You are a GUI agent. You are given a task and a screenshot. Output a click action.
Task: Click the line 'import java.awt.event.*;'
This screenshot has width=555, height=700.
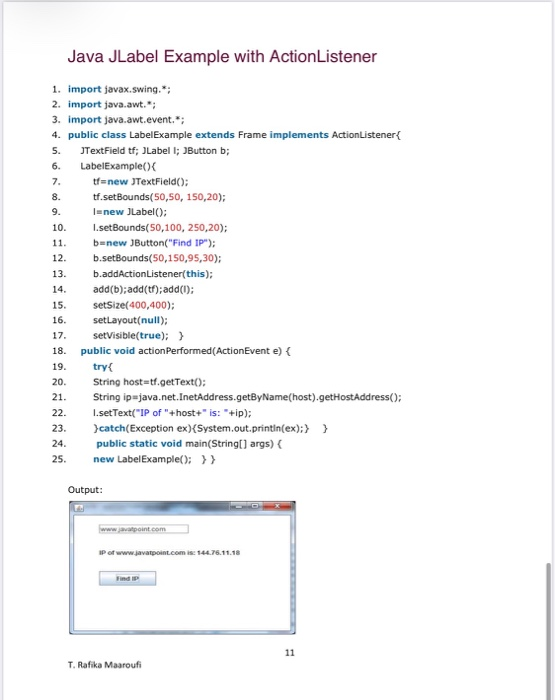coord(126,120)
